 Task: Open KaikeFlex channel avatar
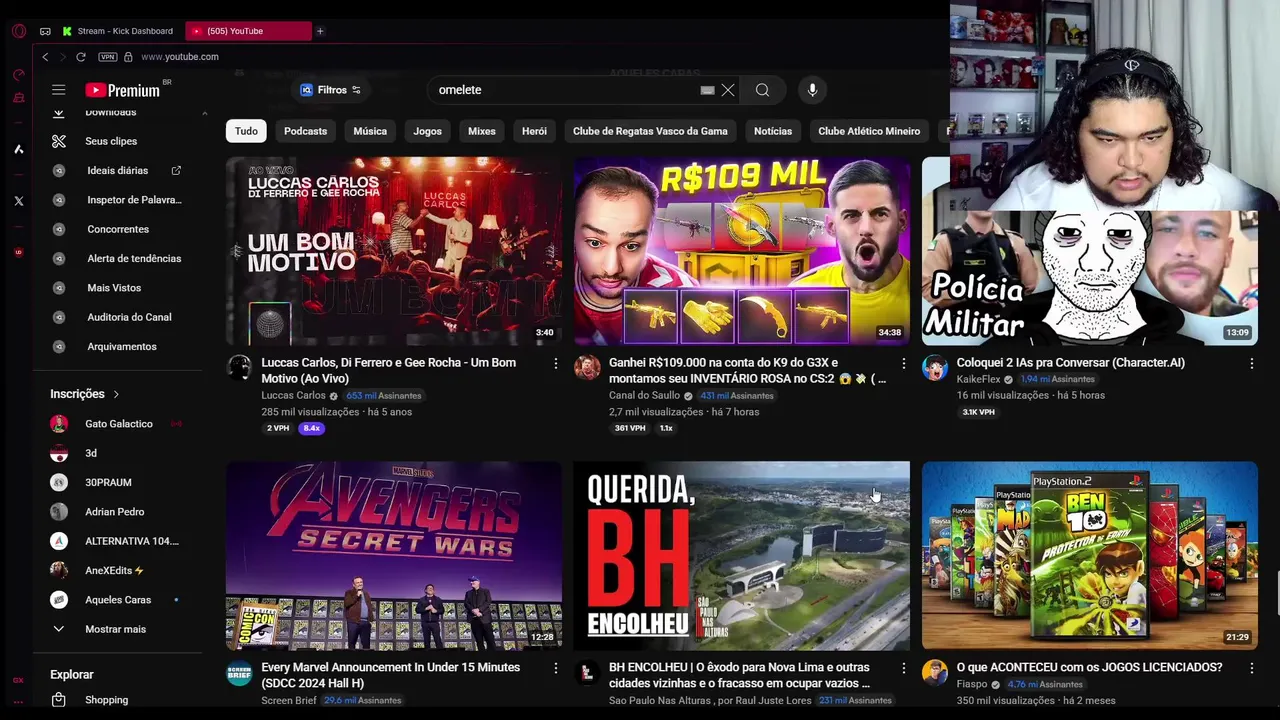click(935, 368)
